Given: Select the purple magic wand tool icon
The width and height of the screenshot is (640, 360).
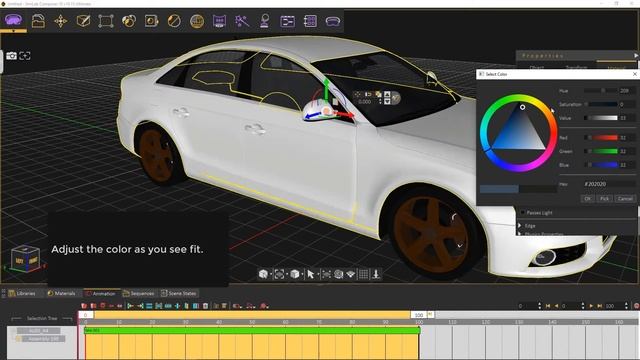Looking at the screenshot, I should pos(242,21).
